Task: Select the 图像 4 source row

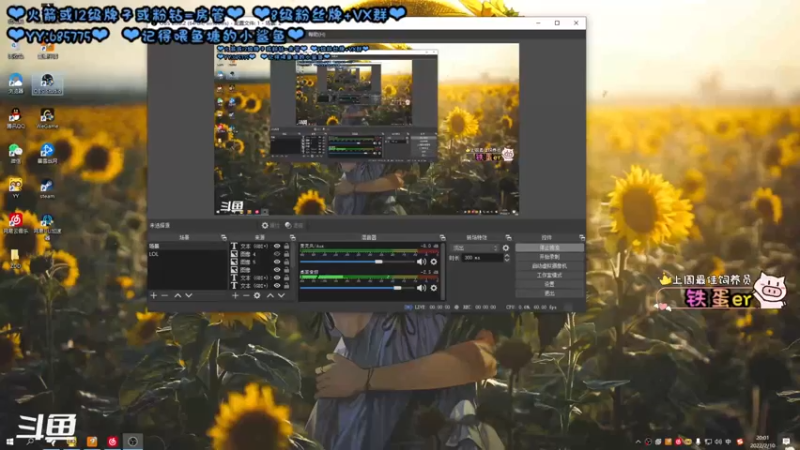Action: click(x=261, y=254)
